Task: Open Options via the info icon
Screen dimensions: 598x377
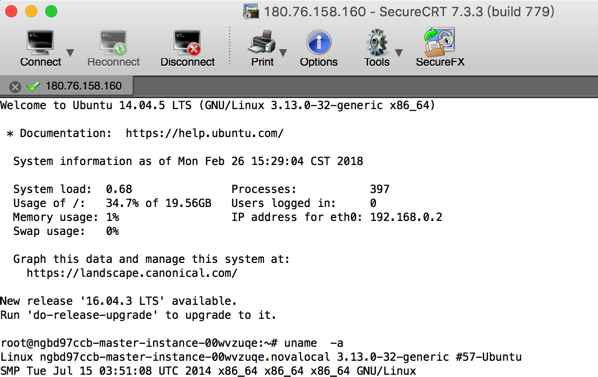Action: (318, 42)
